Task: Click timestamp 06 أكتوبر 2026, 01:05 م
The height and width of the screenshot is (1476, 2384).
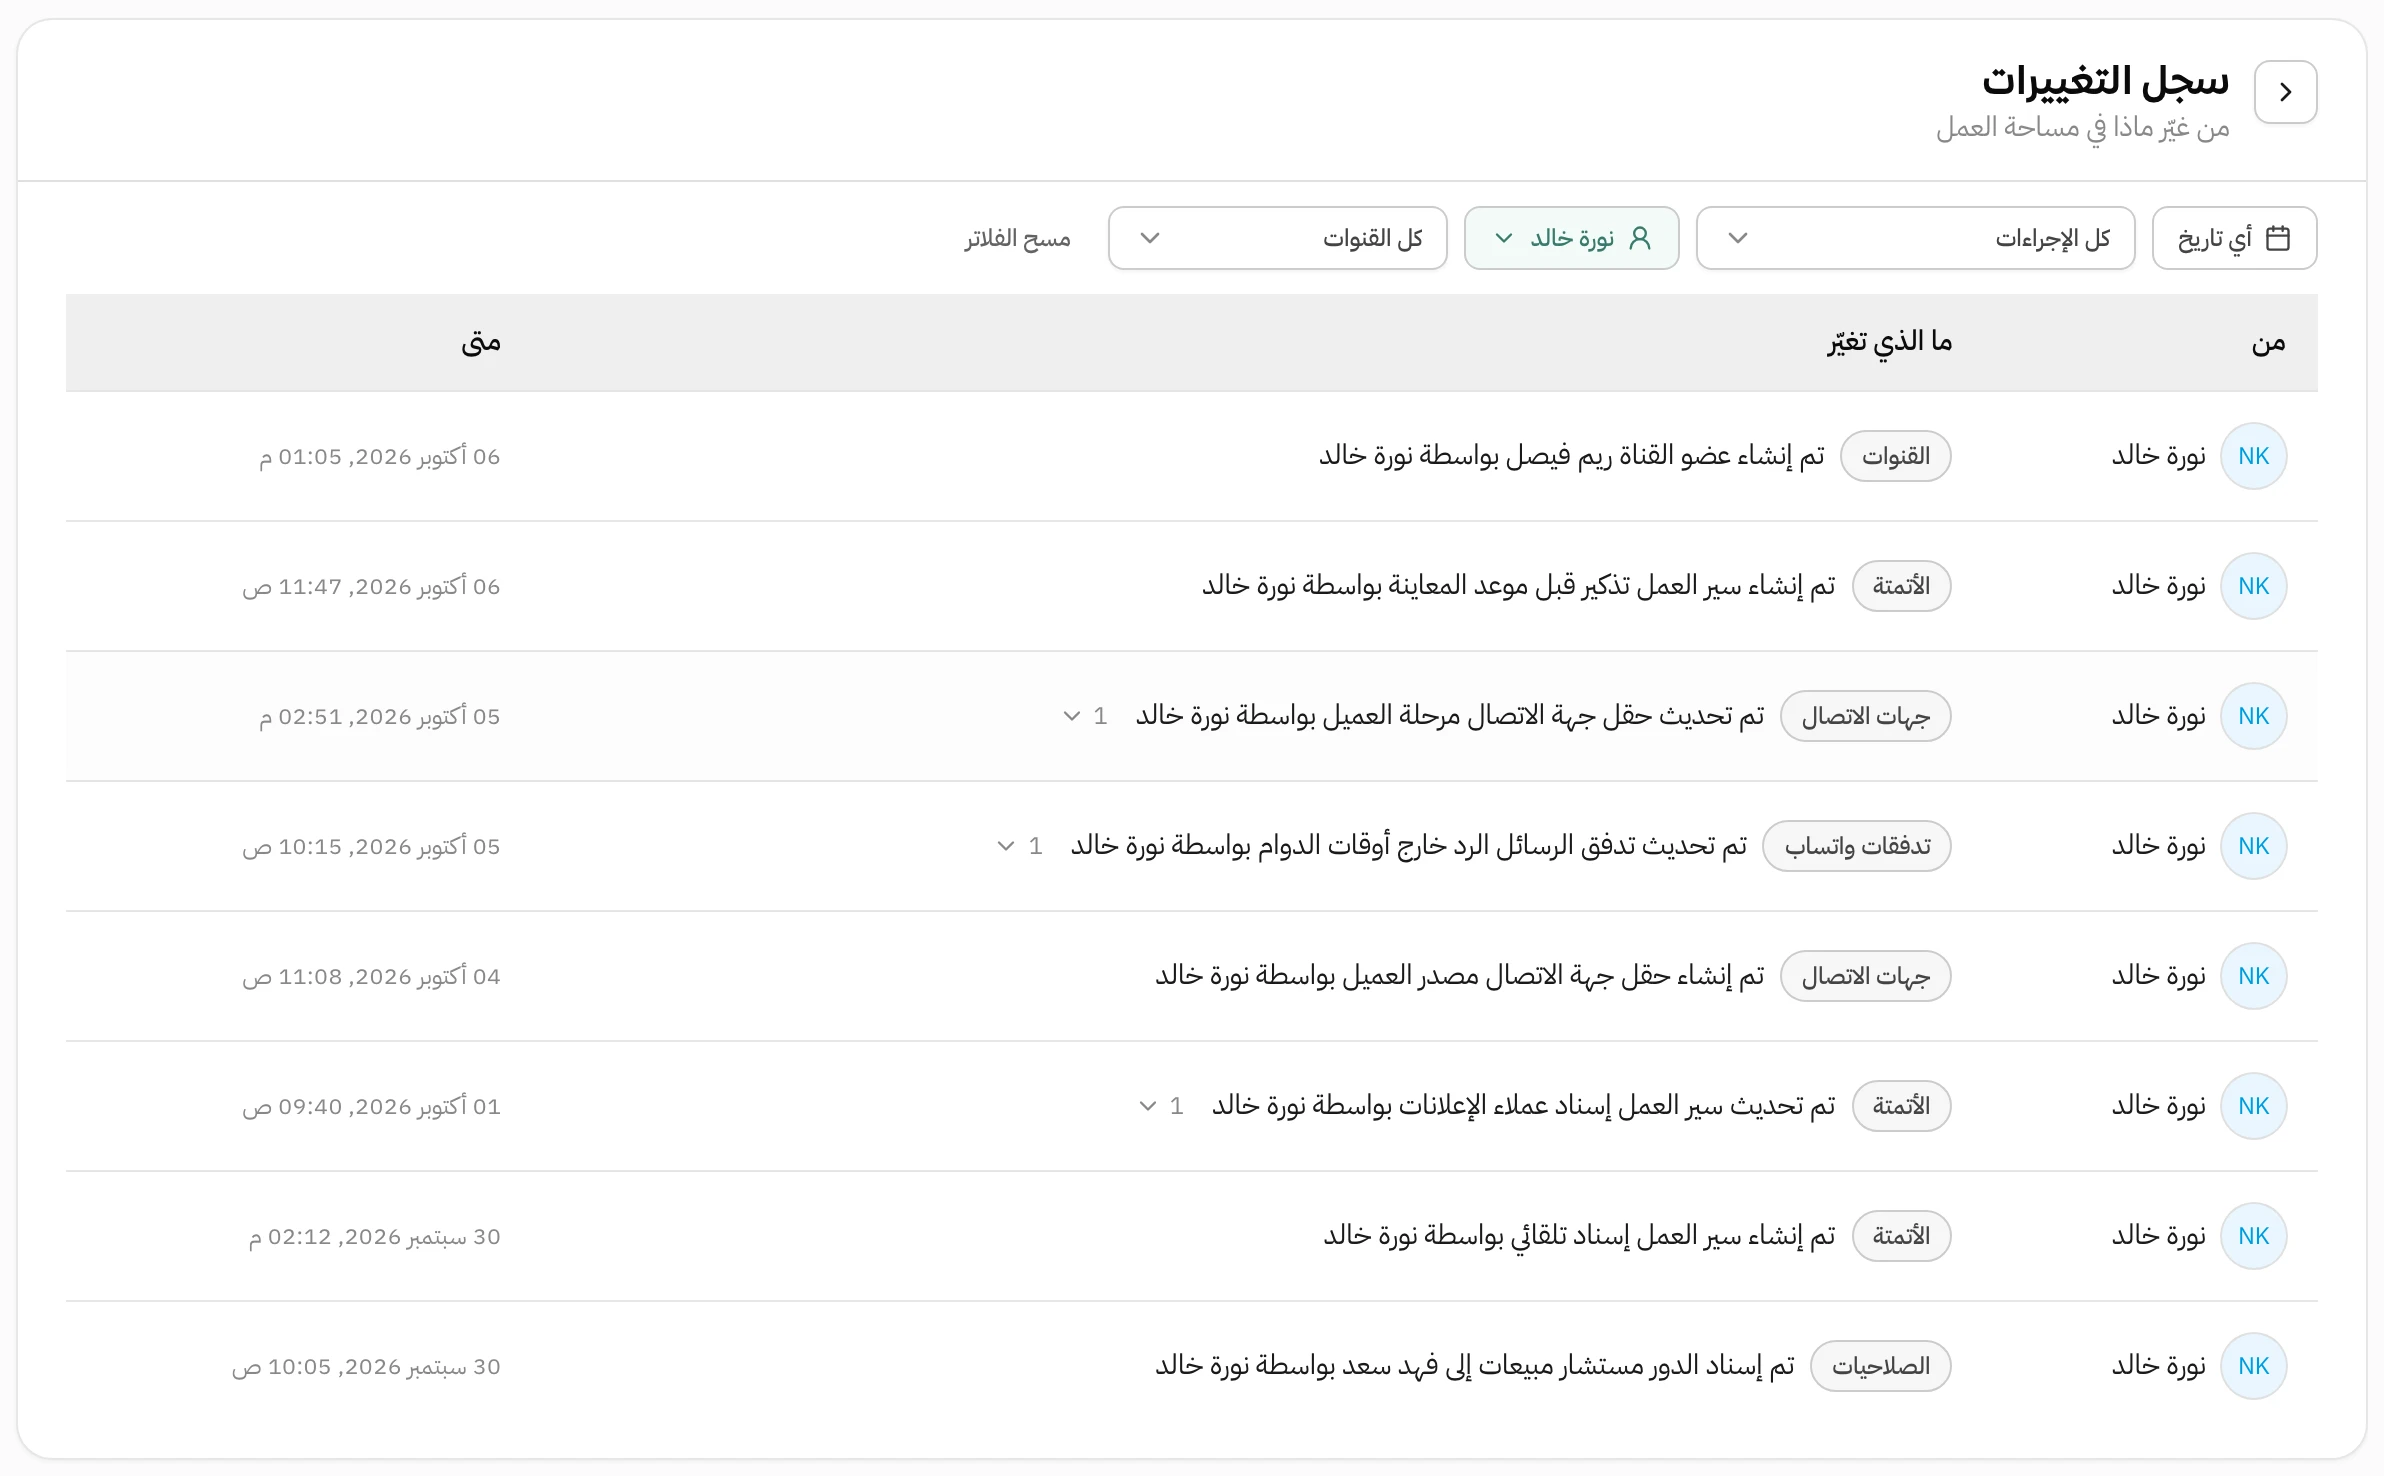Action: [380, 457]
